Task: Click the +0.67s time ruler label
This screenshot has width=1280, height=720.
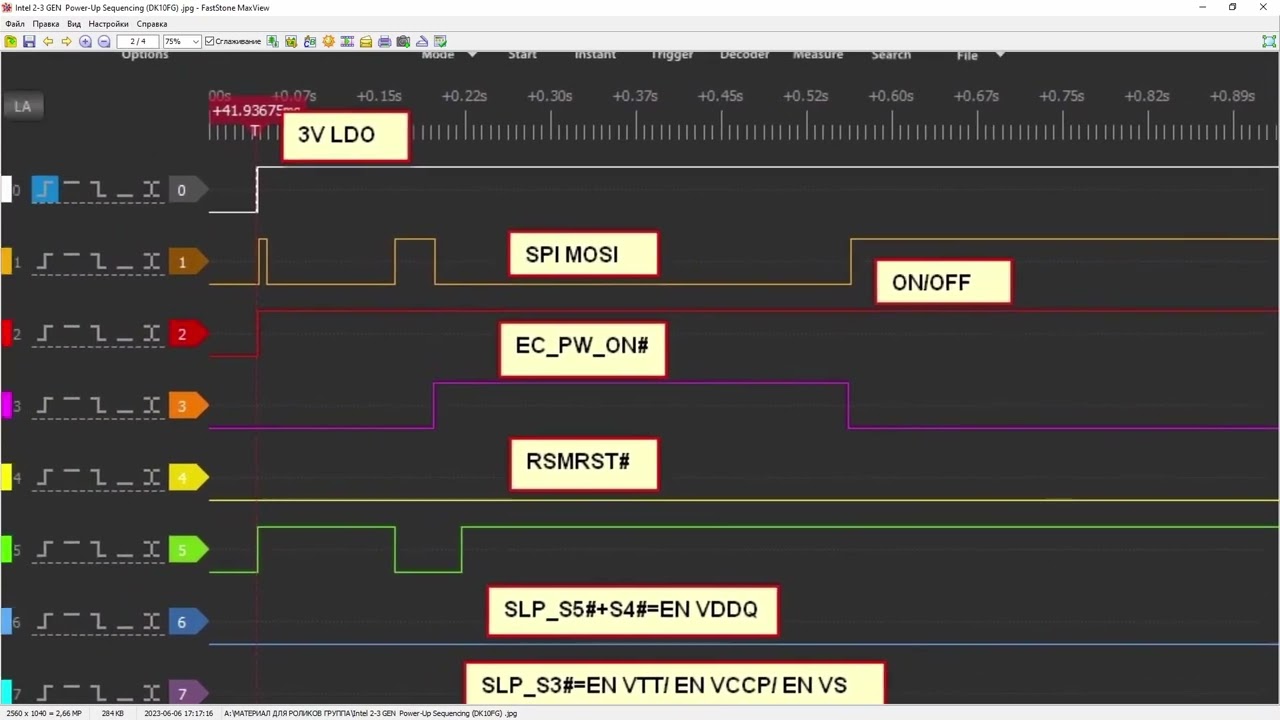Action: tap(976, 96)
